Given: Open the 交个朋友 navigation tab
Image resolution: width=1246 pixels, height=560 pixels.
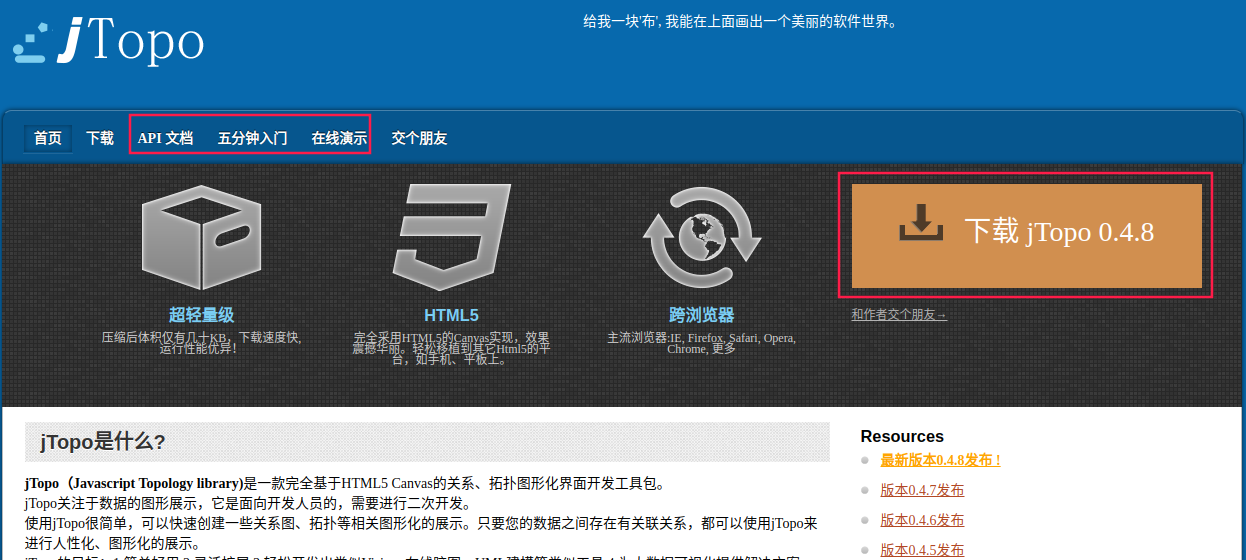Looking at the screenshot, I should click(419, 138).
